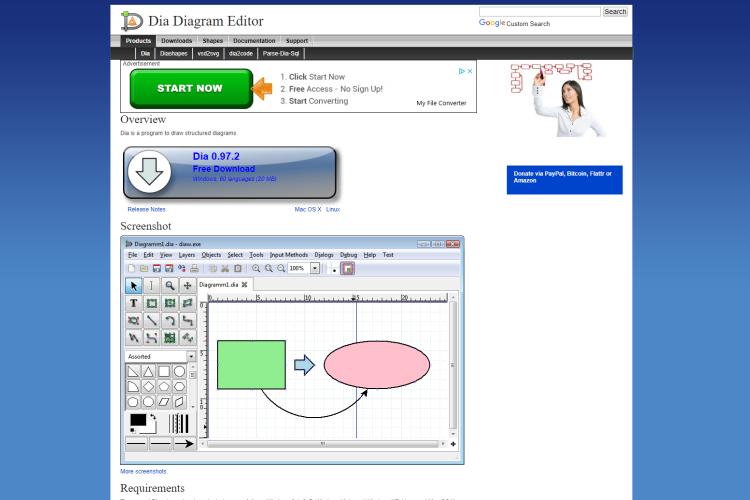The width and height of the screenshot is (750, 500).
Task: Select the Arc tool
Action: [x=169, y=320]
